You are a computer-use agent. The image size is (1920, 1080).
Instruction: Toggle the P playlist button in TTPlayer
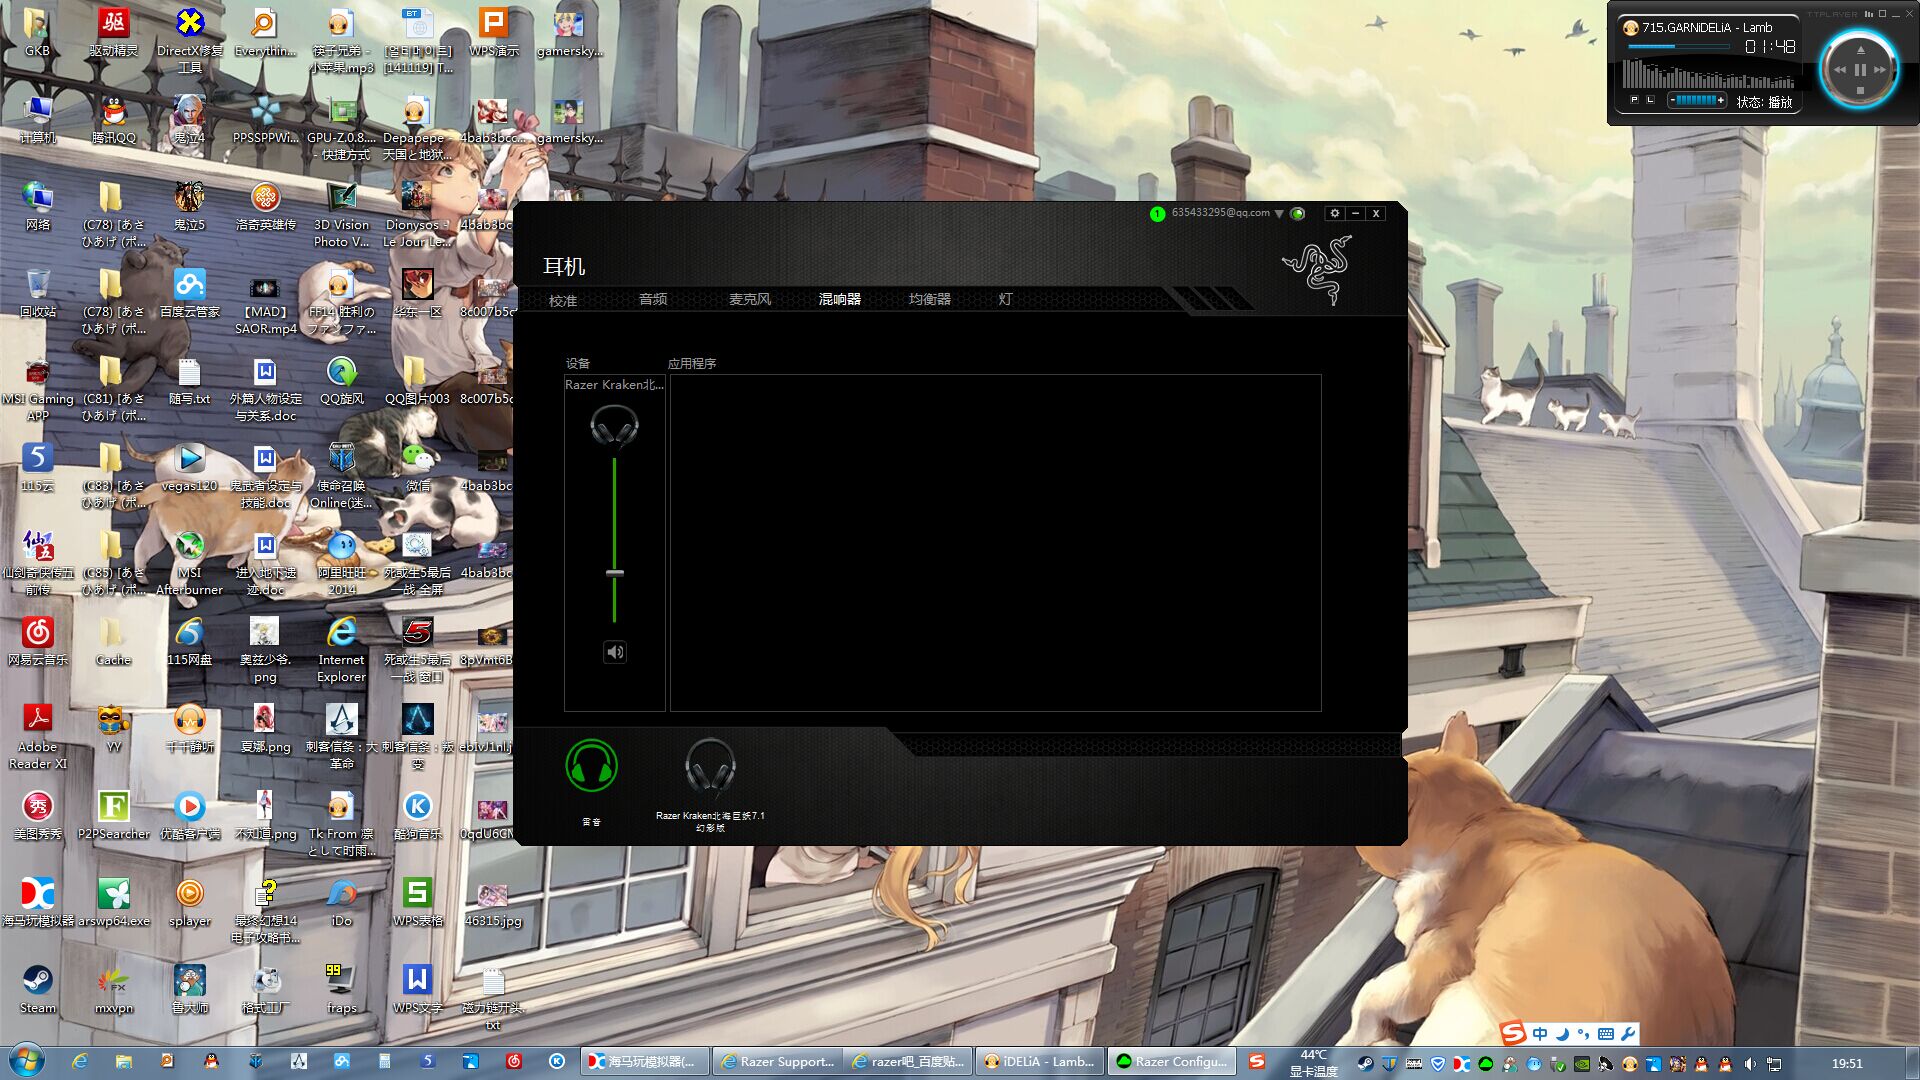point(1634,100)
